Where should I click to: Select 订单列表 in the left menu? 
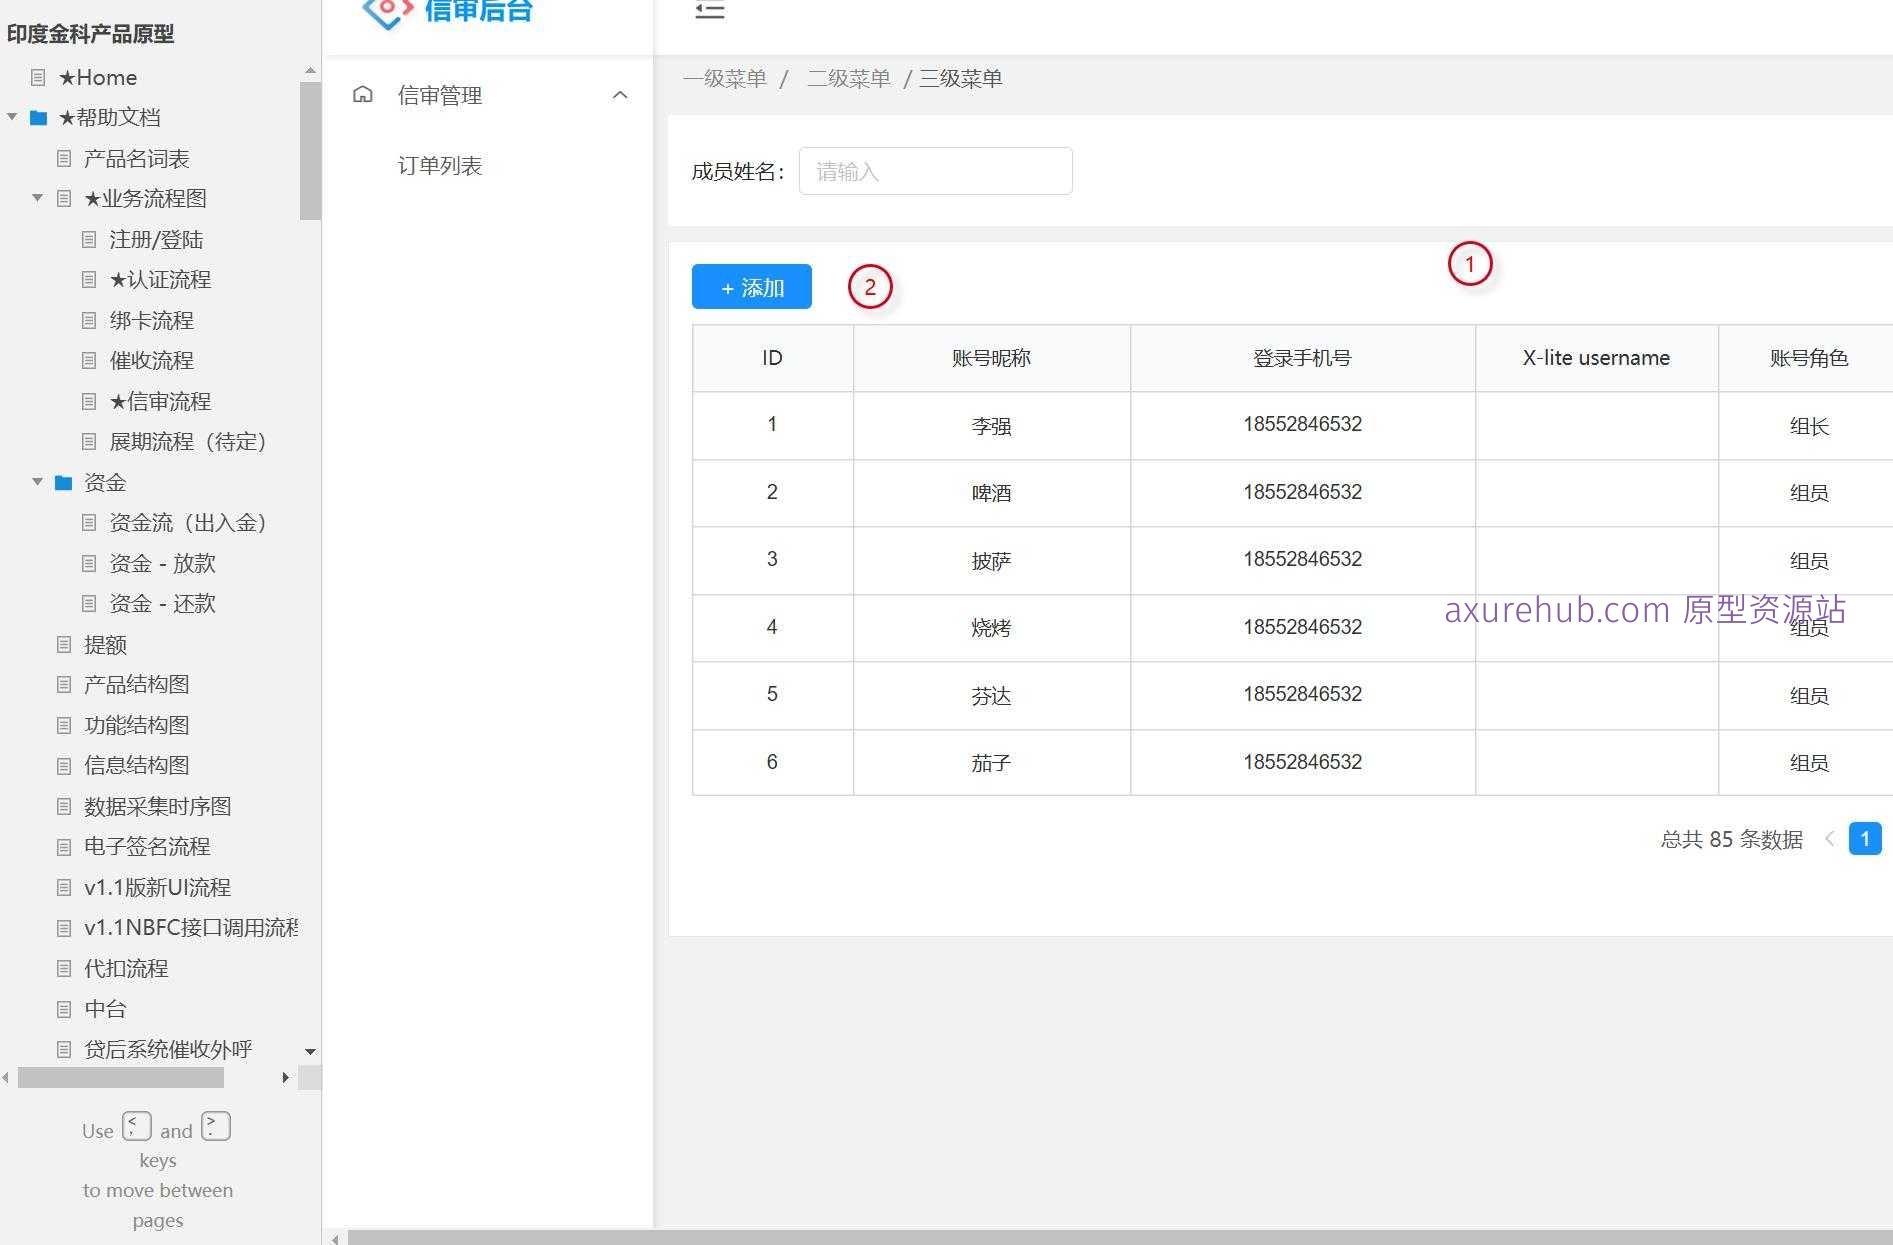coord(440,165)
